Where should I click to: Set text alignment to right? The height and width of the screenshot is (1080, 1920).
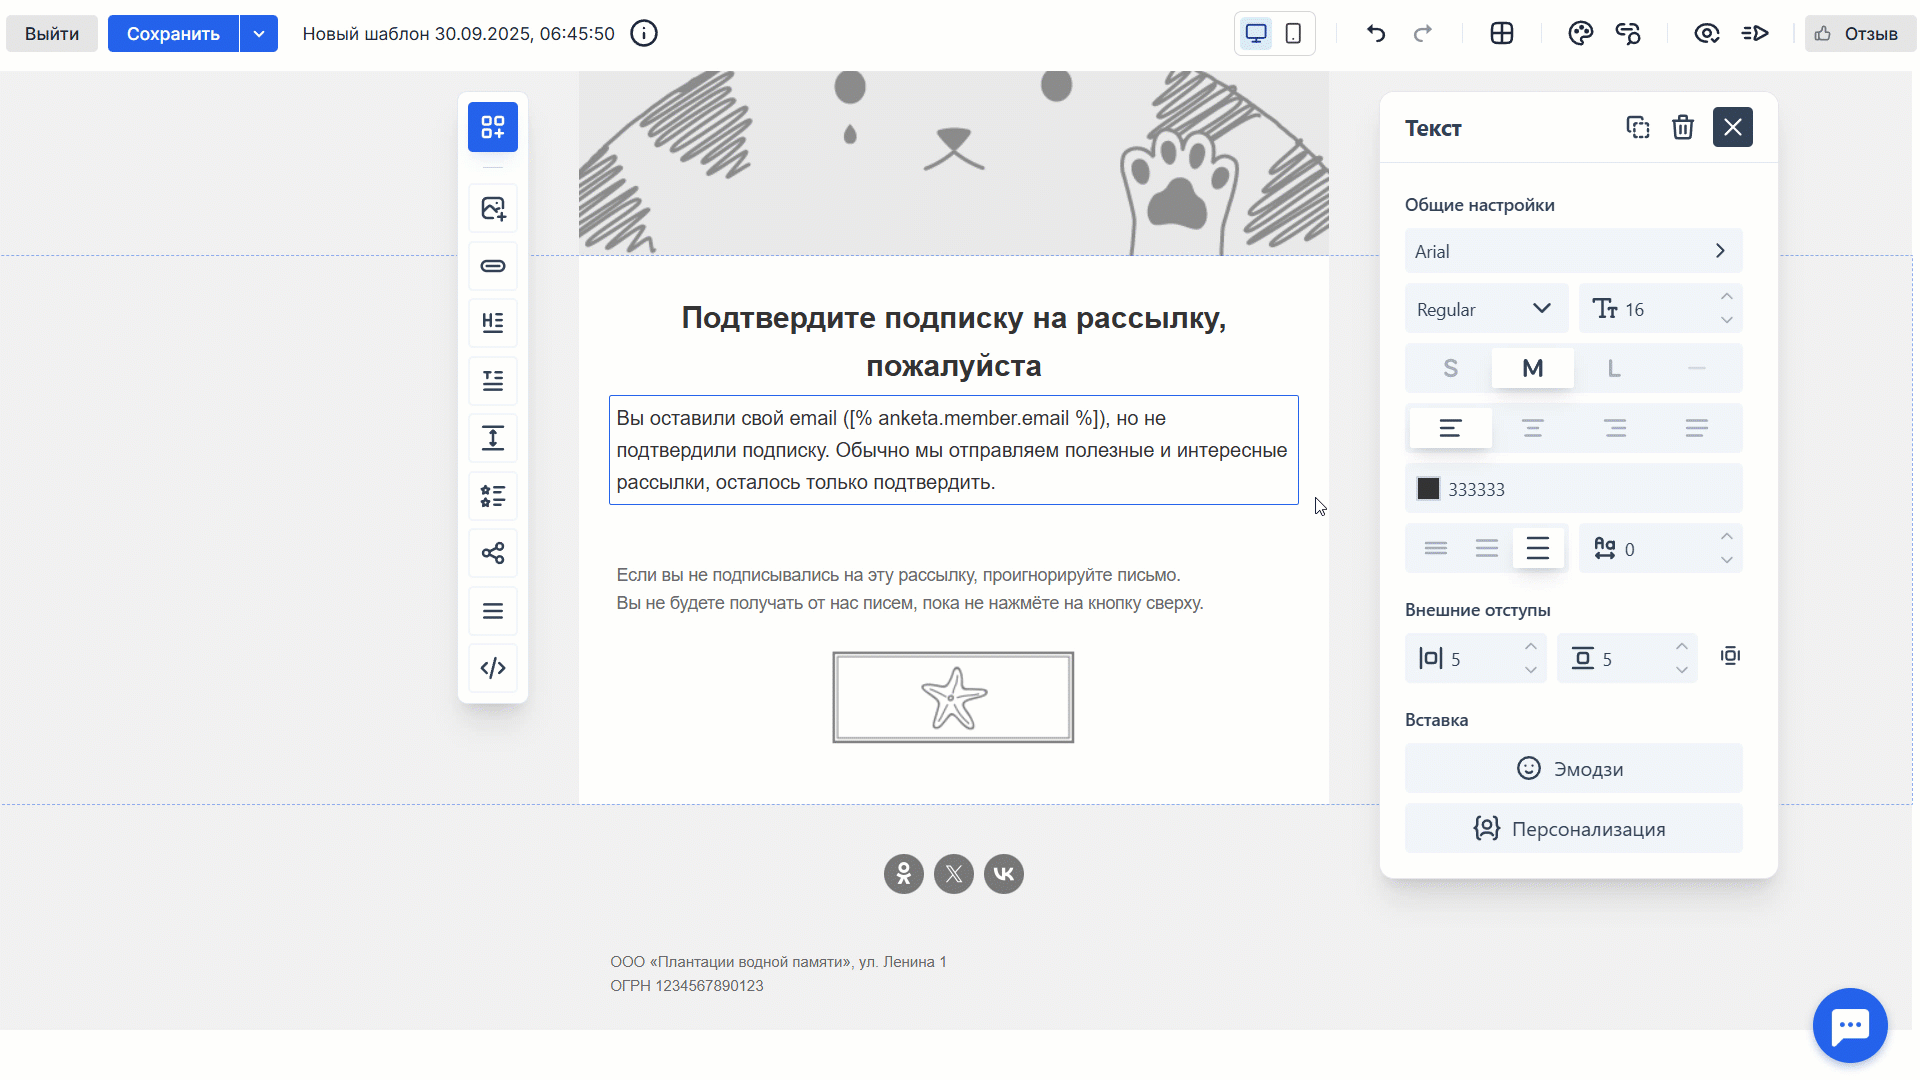coord(1614,428)
